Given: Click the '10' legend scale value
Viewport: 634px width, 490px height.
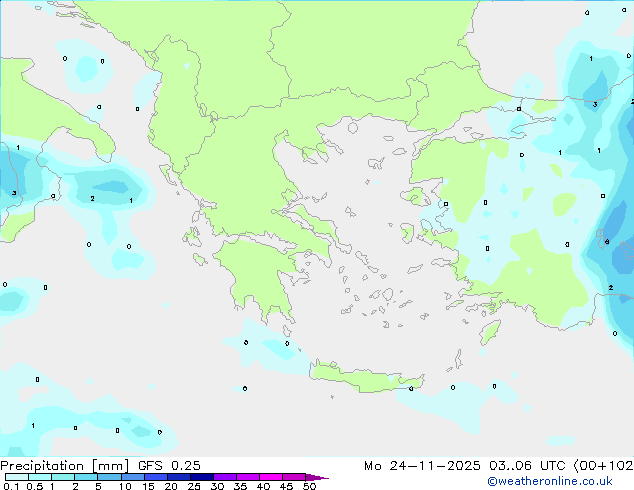Looking at the screenshot, I should pyautogui.click(x=125, y=486).
